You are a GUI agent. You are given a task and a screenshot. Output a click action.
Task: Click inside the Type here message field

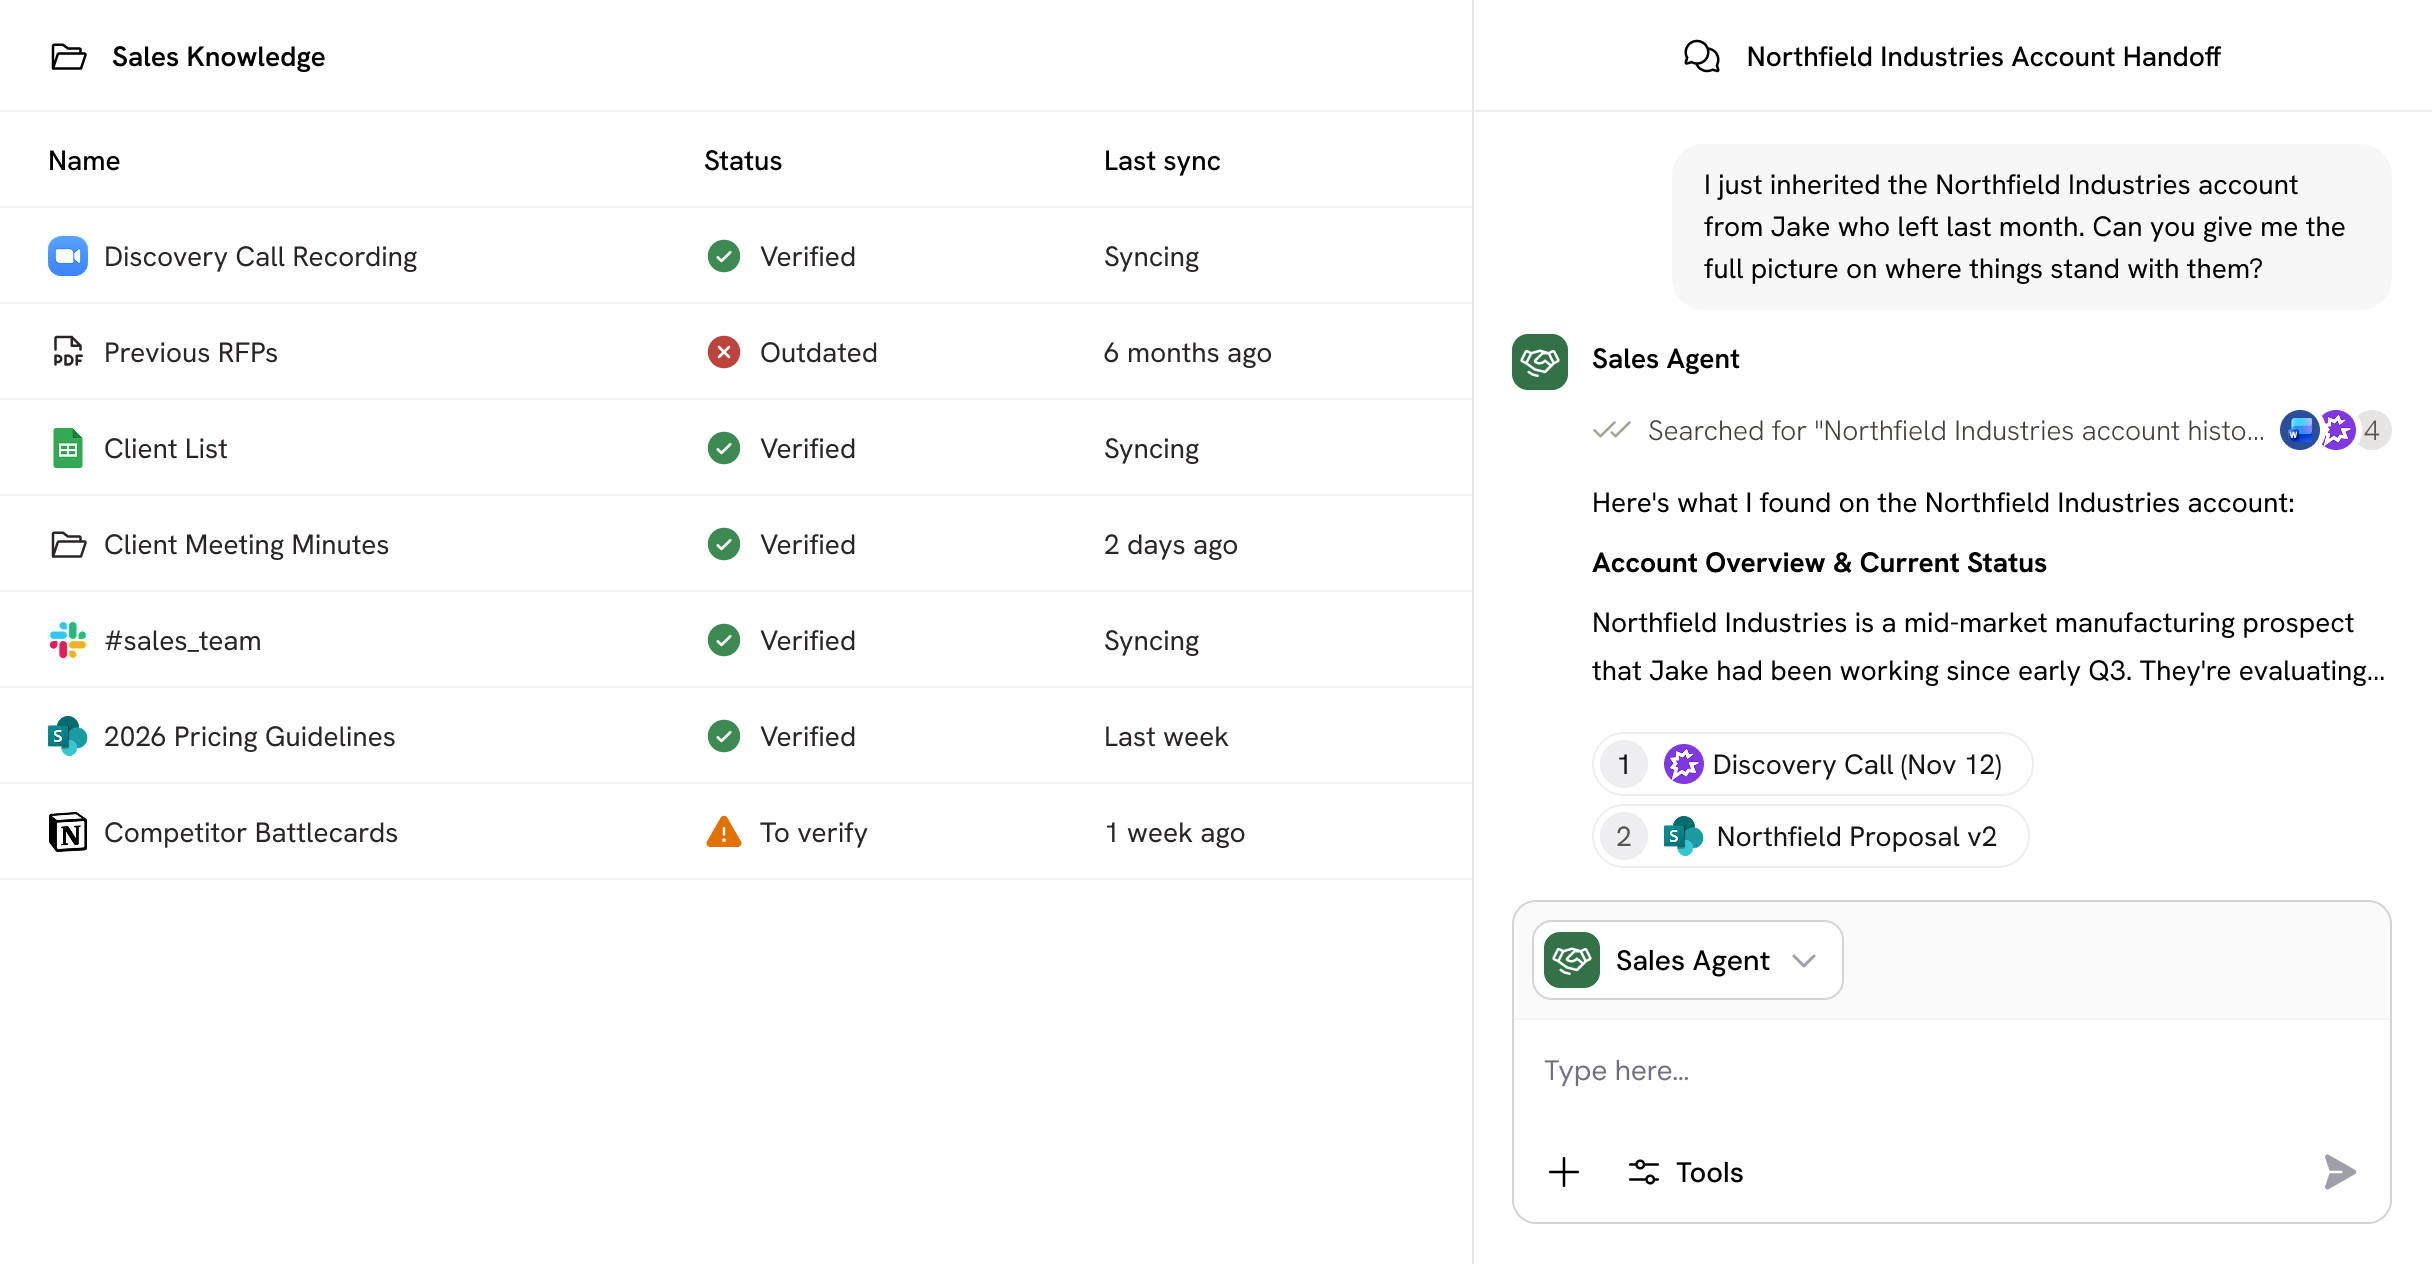(1900, 1069)
